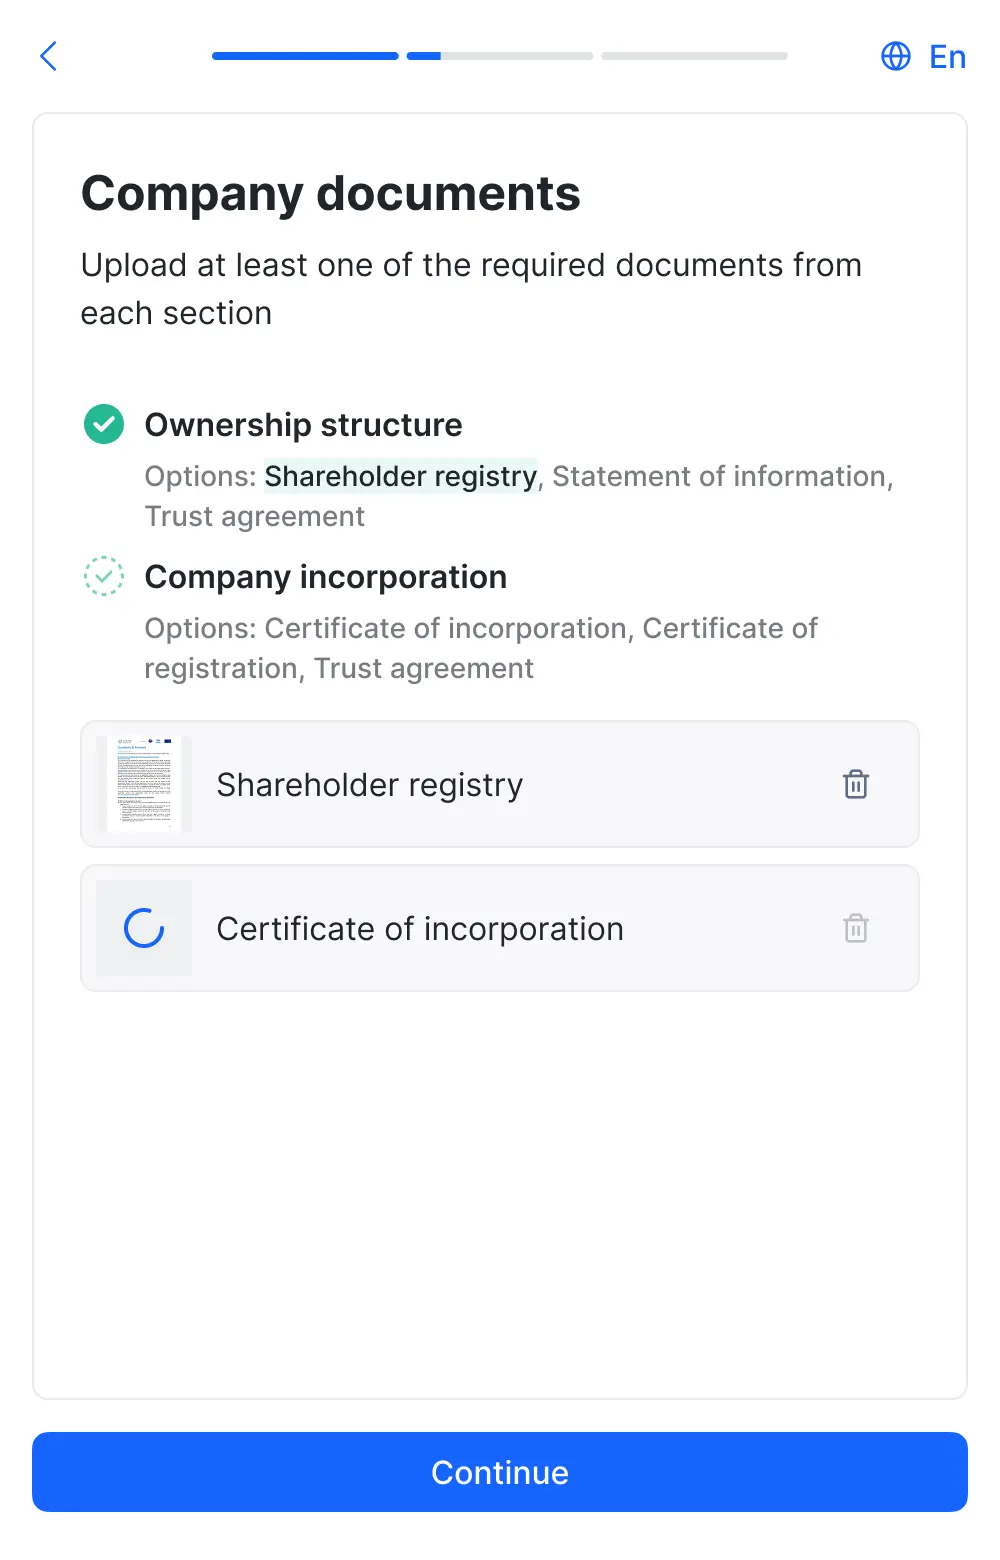Delete the Shareholder registry document via trash icon
The width and height of the screenshot is (1000, 1560).
pos(856,784)
